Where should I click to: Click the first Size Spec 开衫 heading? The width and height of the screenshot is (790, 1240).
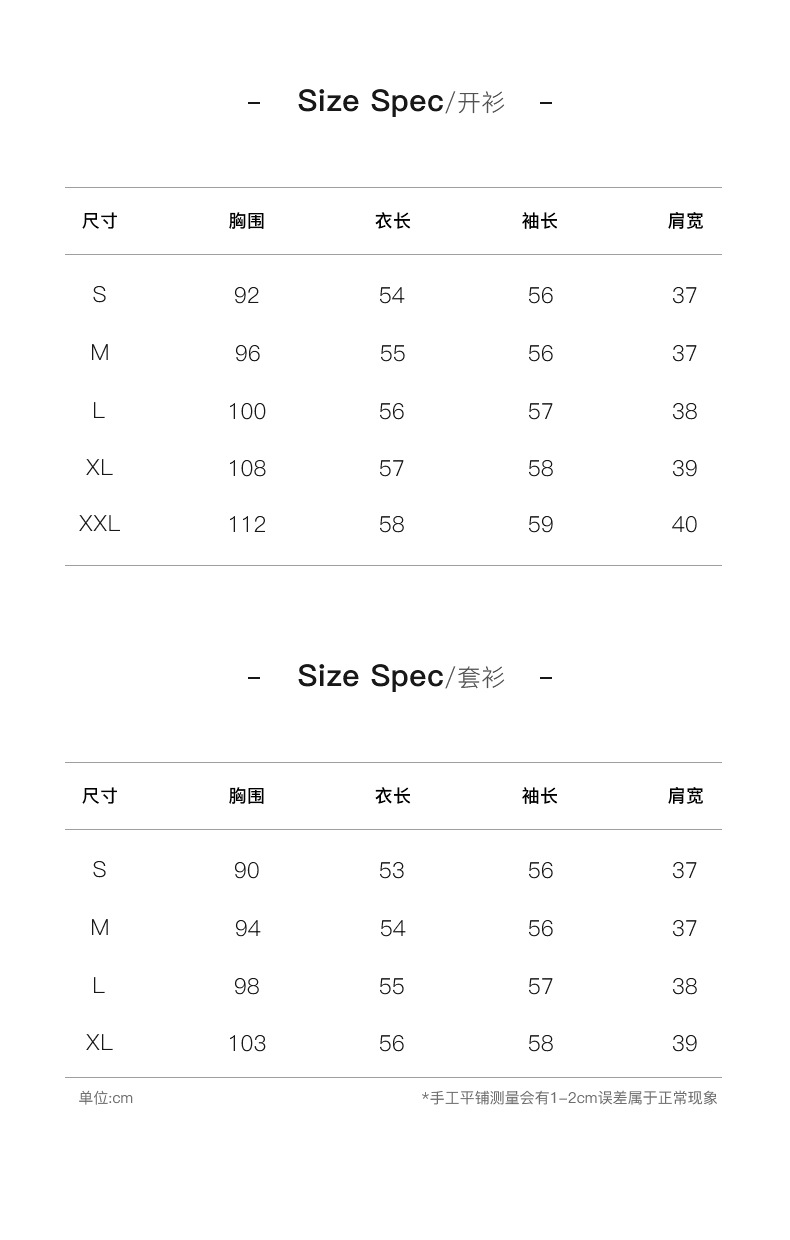point(400,101)
